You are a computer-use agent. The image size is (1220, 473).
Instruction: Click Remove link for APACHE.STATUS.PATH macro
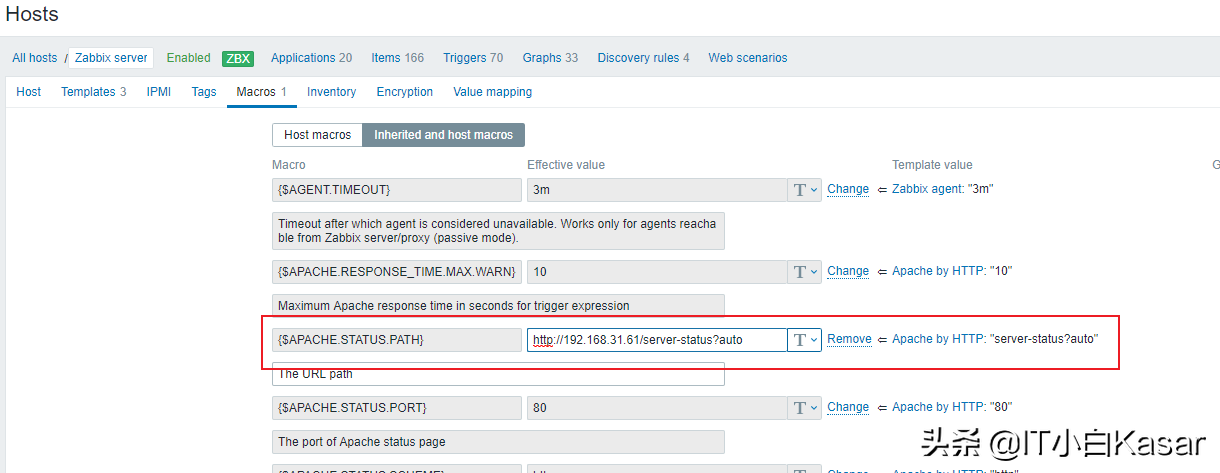(849, 339)
